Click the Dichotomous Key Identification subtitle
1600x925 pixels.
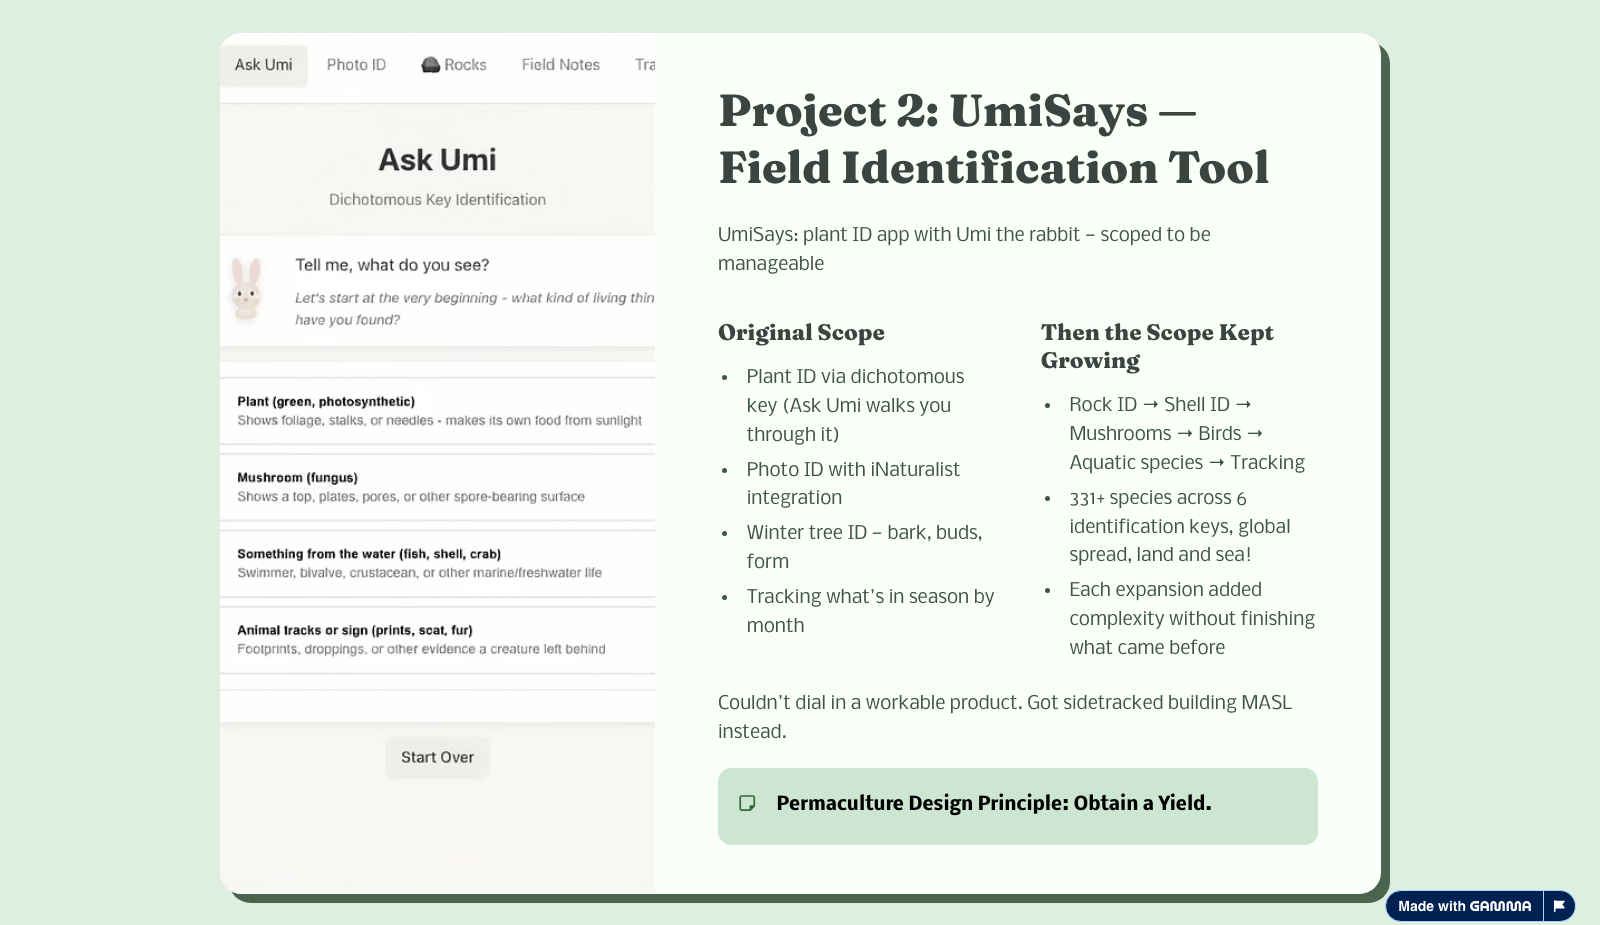437,200
